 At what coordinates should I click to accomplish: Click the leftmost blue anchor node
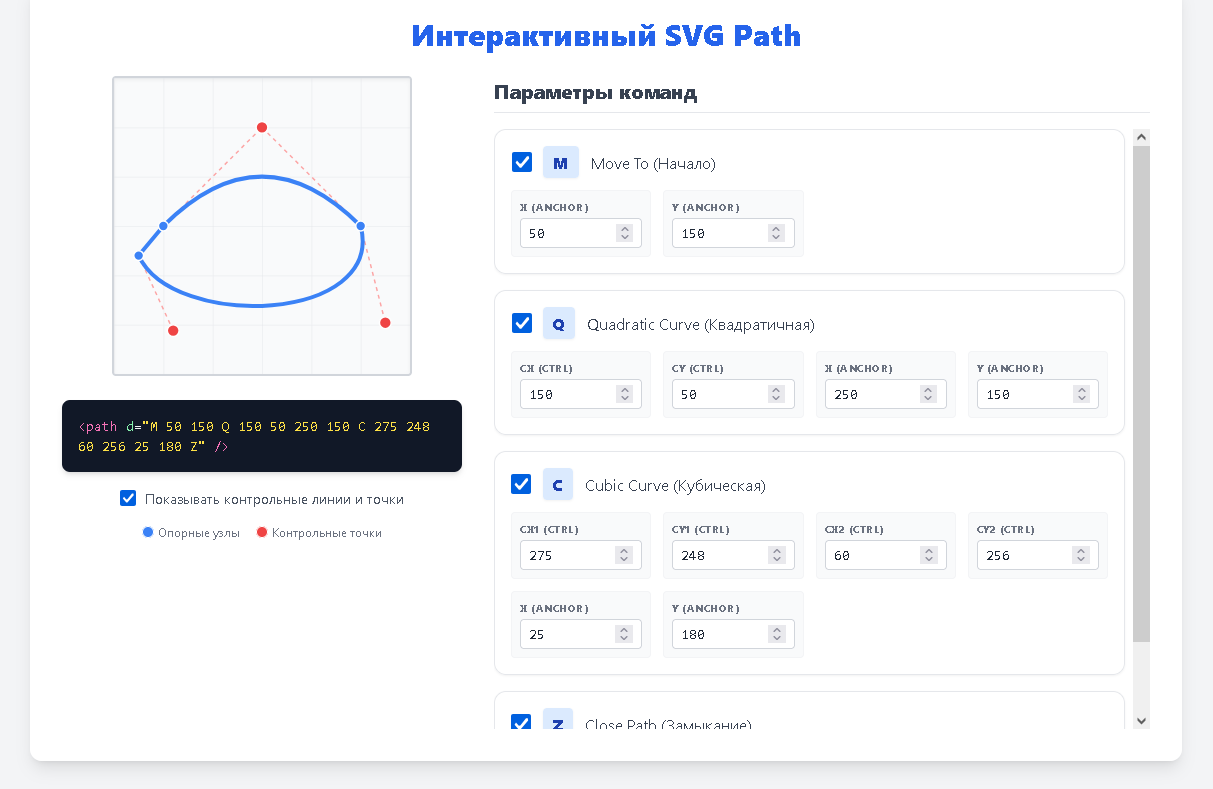click(139, 256)
